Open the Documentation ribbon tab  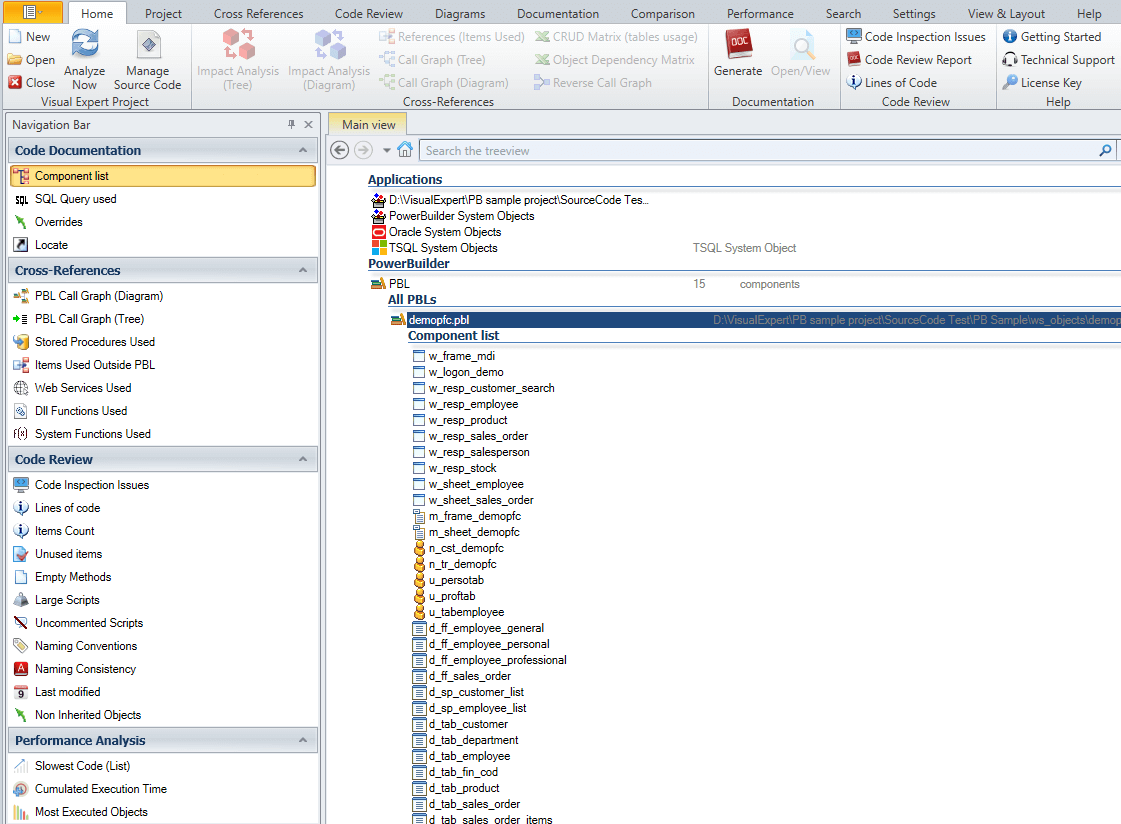[x=558, y=14]
